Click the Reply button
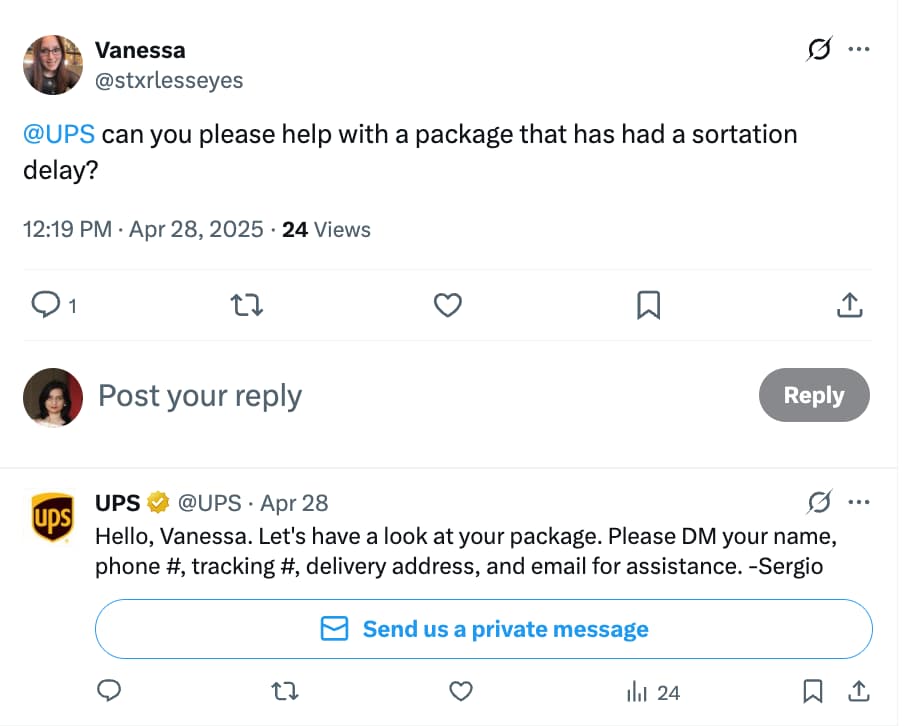Viewport: 906px width, 726px height. coord(814,395)
